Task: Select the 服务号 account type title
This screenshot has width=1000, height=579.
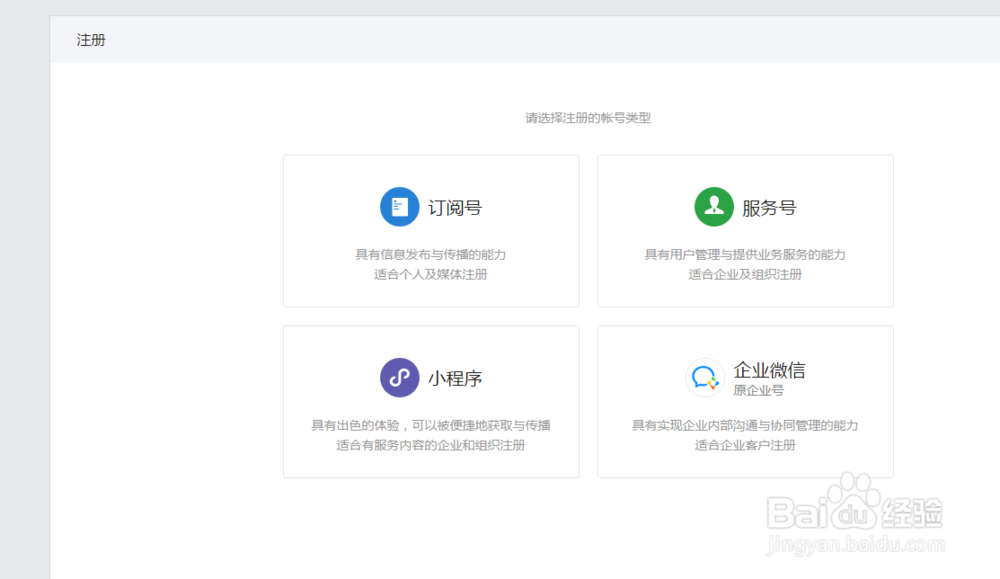Action: [x=769, y=208]
